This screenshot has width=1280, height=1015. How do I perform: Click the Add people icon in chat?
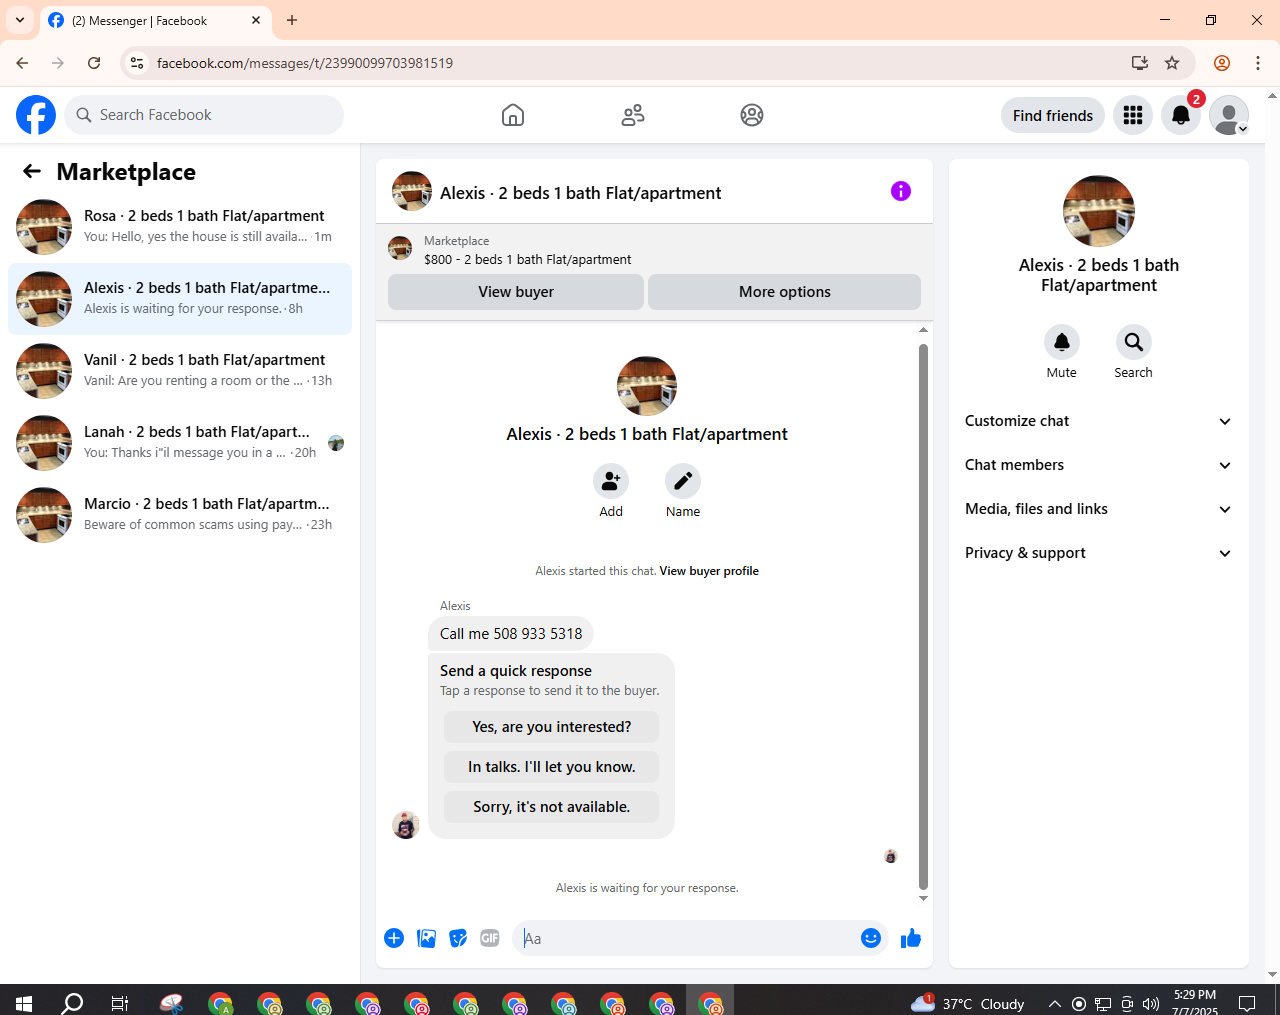coord(611,482)
